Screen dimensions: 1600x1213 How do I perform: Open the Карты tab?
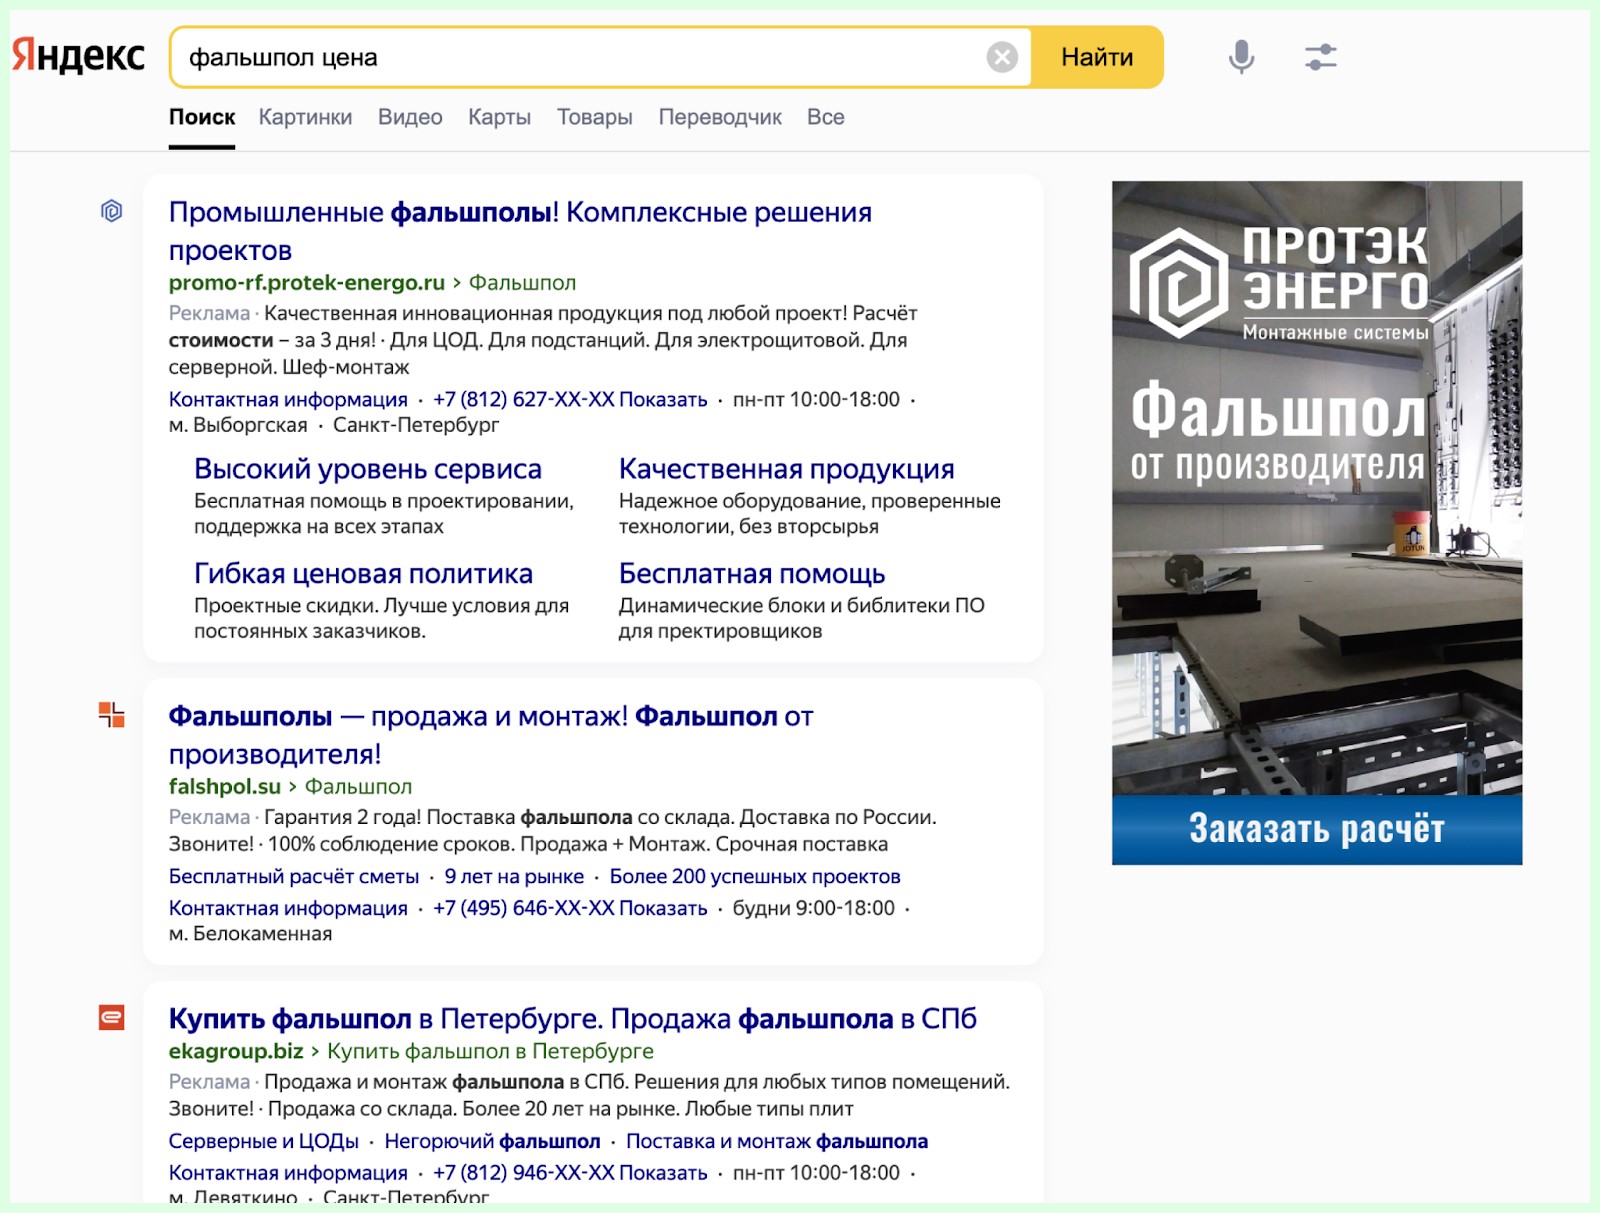pyautogui.click(x=499, y=117)
